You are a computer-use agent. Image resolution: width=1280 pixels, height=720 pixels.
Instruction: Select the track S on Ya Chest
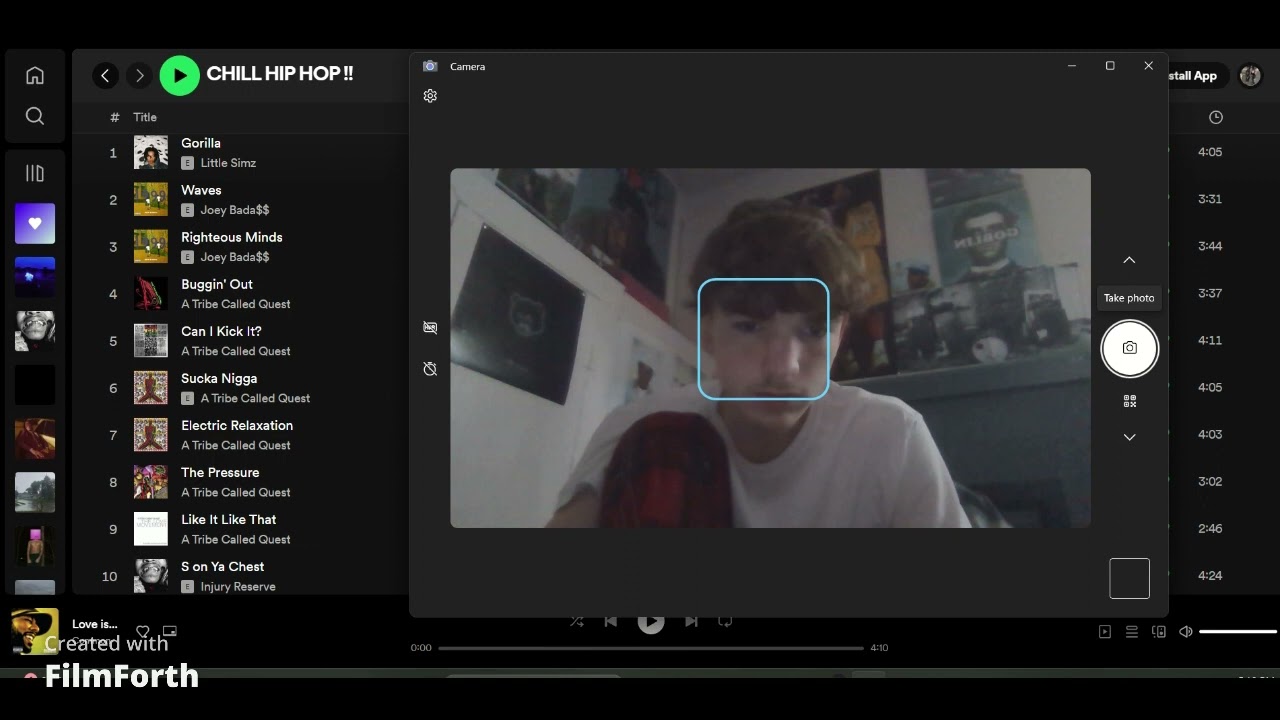tap(222, 566)
